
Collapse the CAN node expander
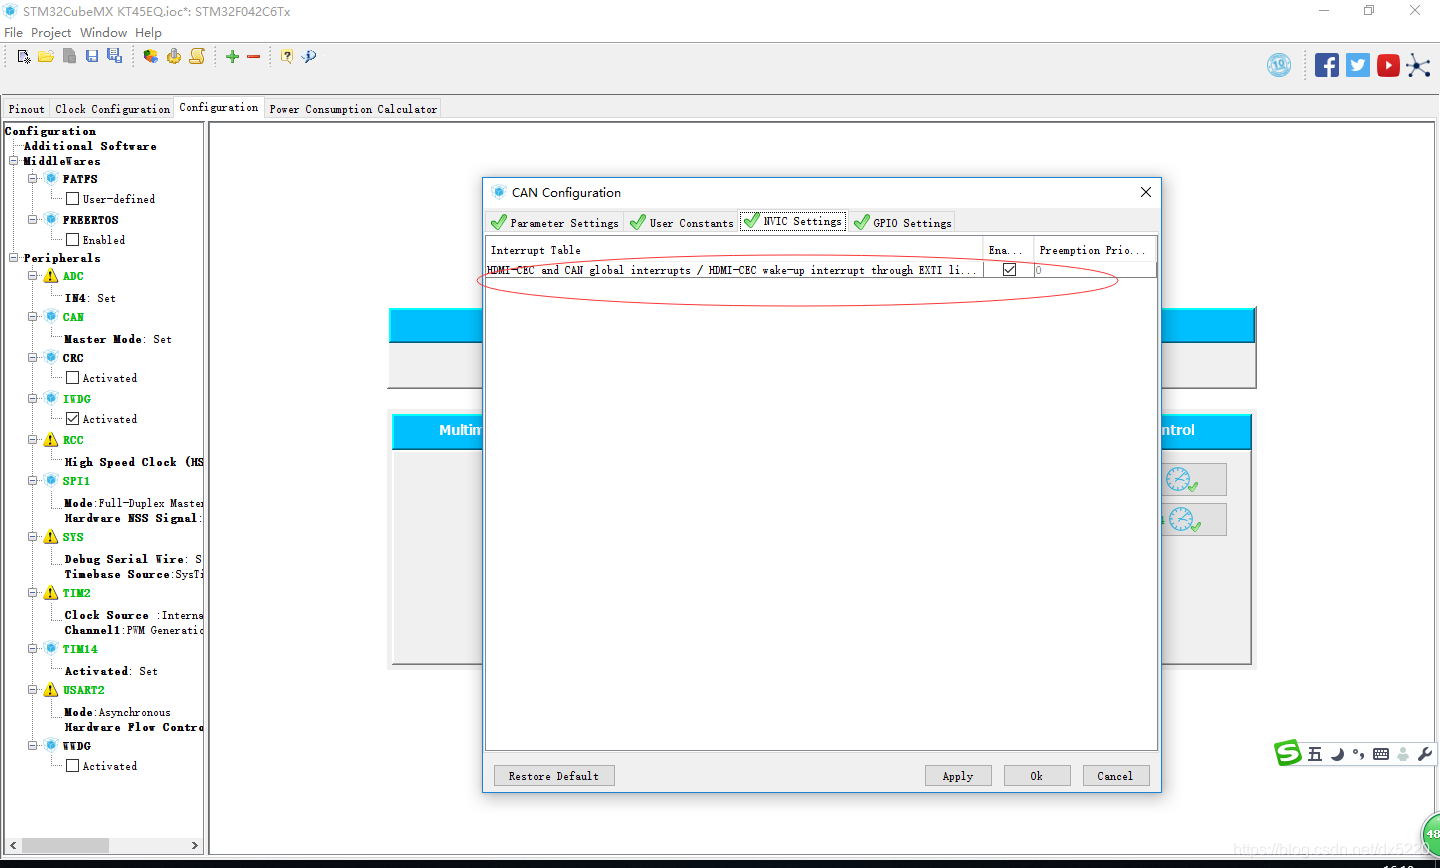click(32, 317)
